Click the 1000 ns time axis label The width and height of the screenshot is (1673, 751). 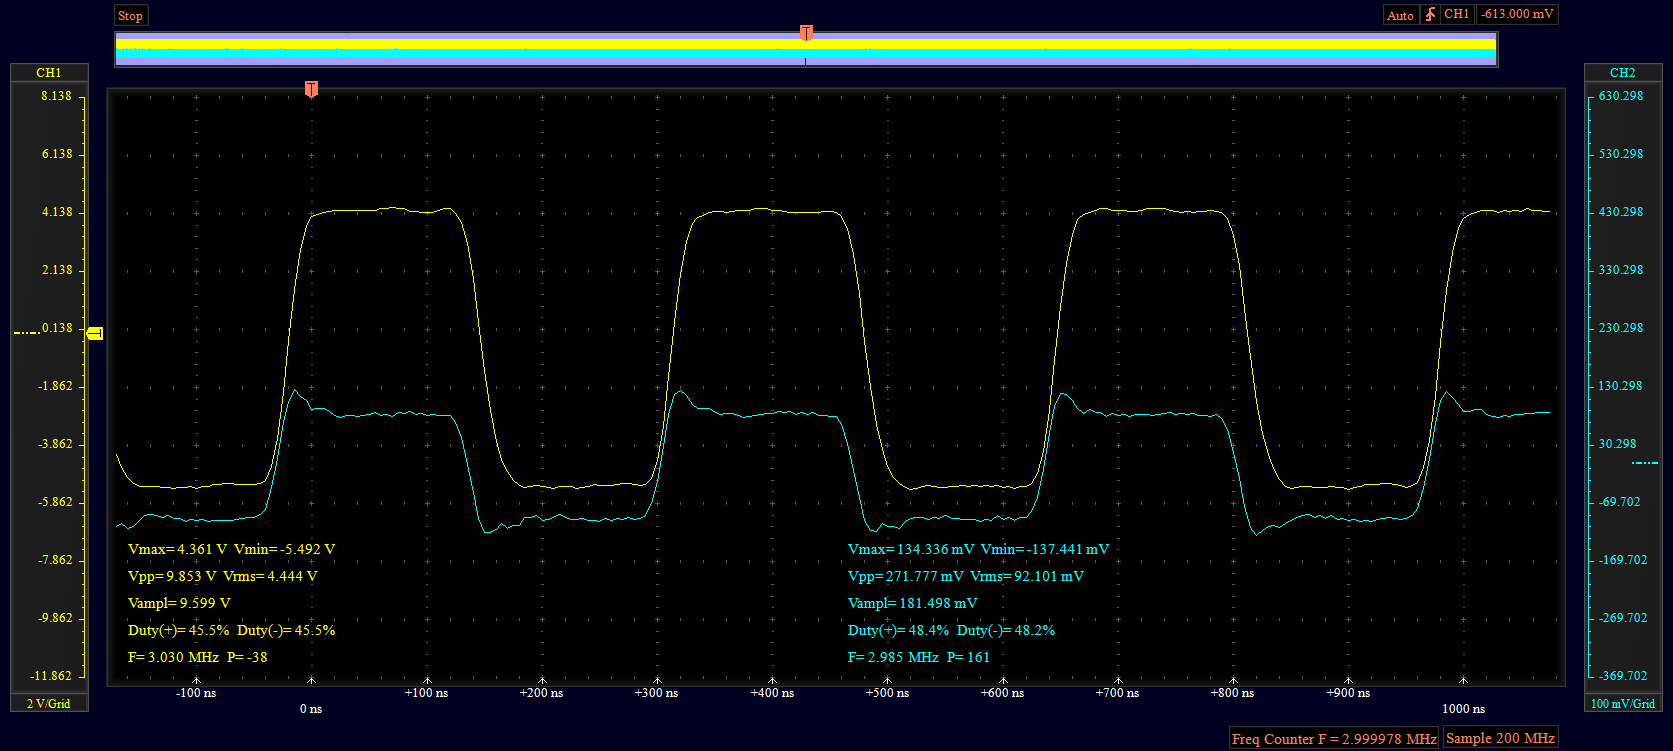click(x=1463, y=709)
